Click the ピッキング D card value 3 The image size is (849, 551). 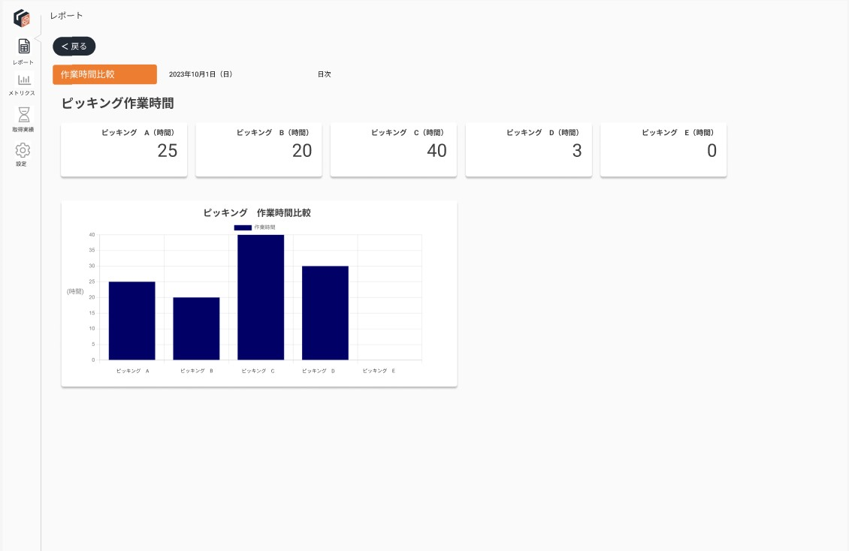point(577,150)
